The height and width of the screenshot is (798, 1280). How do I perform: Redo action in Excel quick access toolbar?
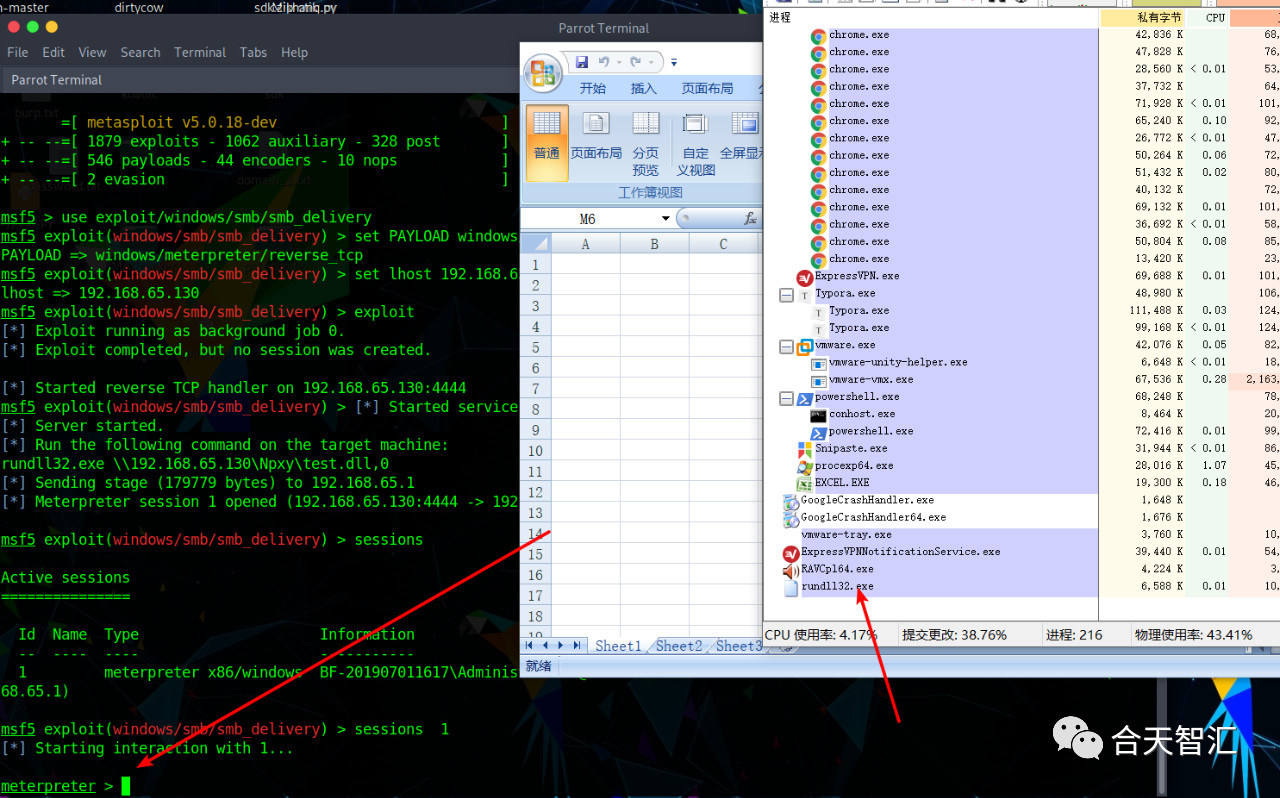pos(635,62)
